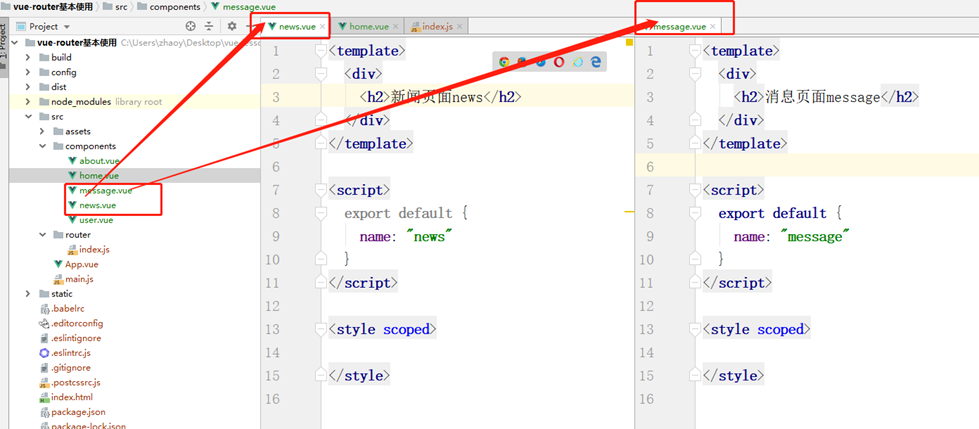Fold the template block in news.vue
Screen dimensions: 979x429
tap(321, 51)
